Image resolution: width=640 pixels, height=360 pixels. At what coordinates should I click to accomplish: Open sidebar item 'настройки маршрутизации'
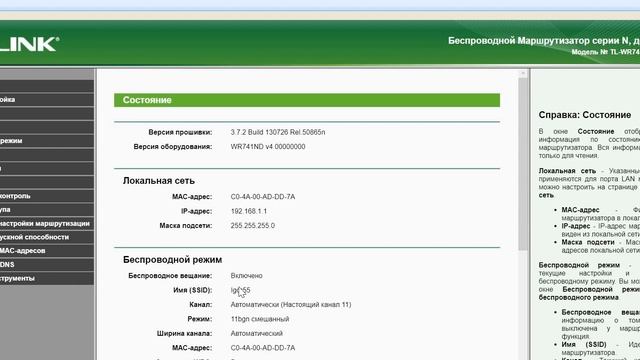(x=47, y=224)
